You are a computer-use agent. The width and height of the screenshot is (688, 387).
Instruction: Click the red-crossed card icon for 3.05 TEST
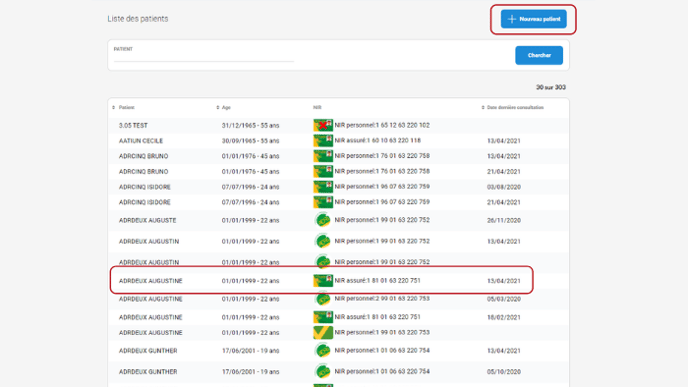pos(323,125)
